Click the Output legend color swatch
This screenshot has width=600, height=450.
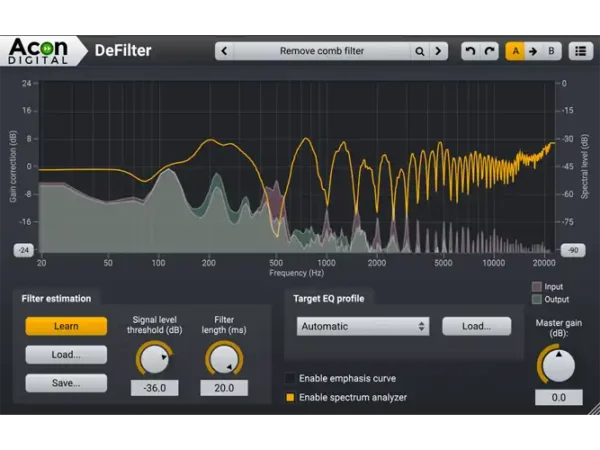pyautogui.click(x=537, y=299)
